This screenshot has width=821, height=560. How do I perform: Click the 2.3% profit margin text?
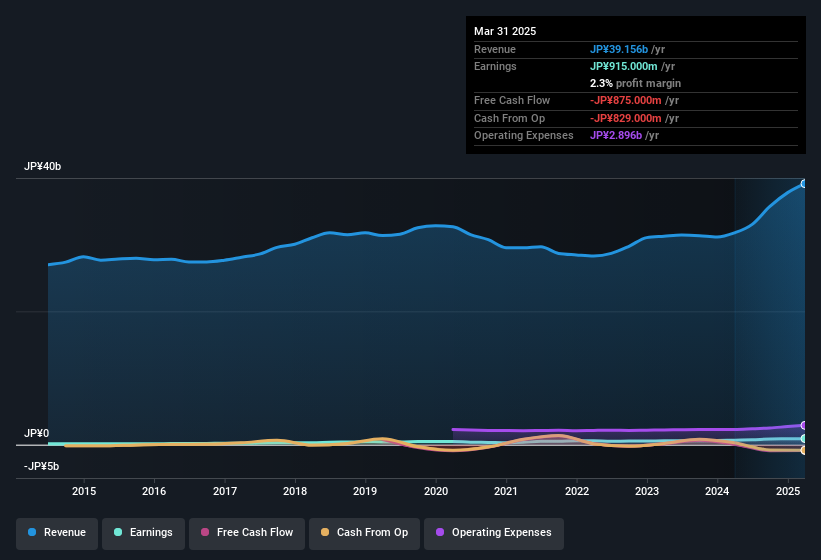635,83
